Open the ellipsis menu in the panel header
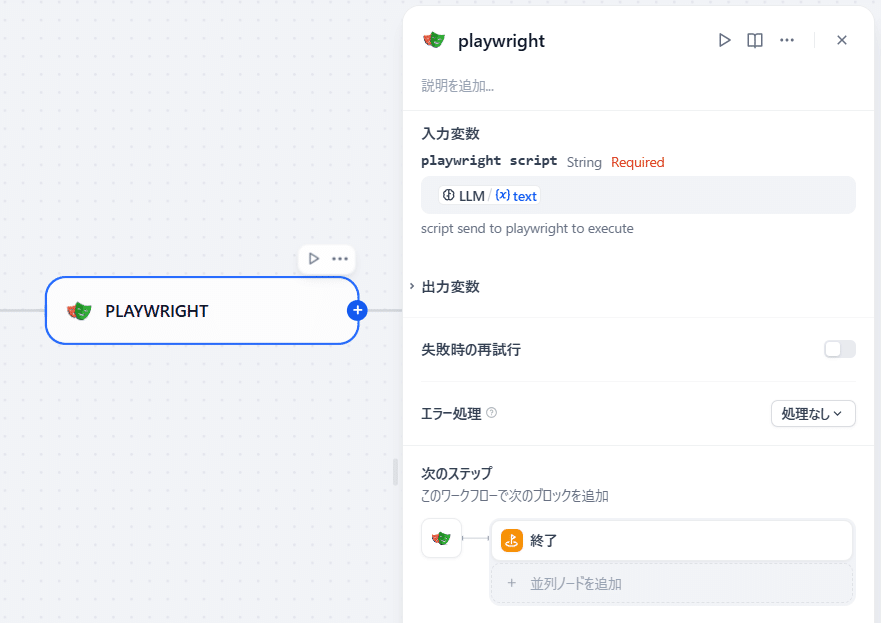Viewport: 881px width, 623px height. (786, 40)
